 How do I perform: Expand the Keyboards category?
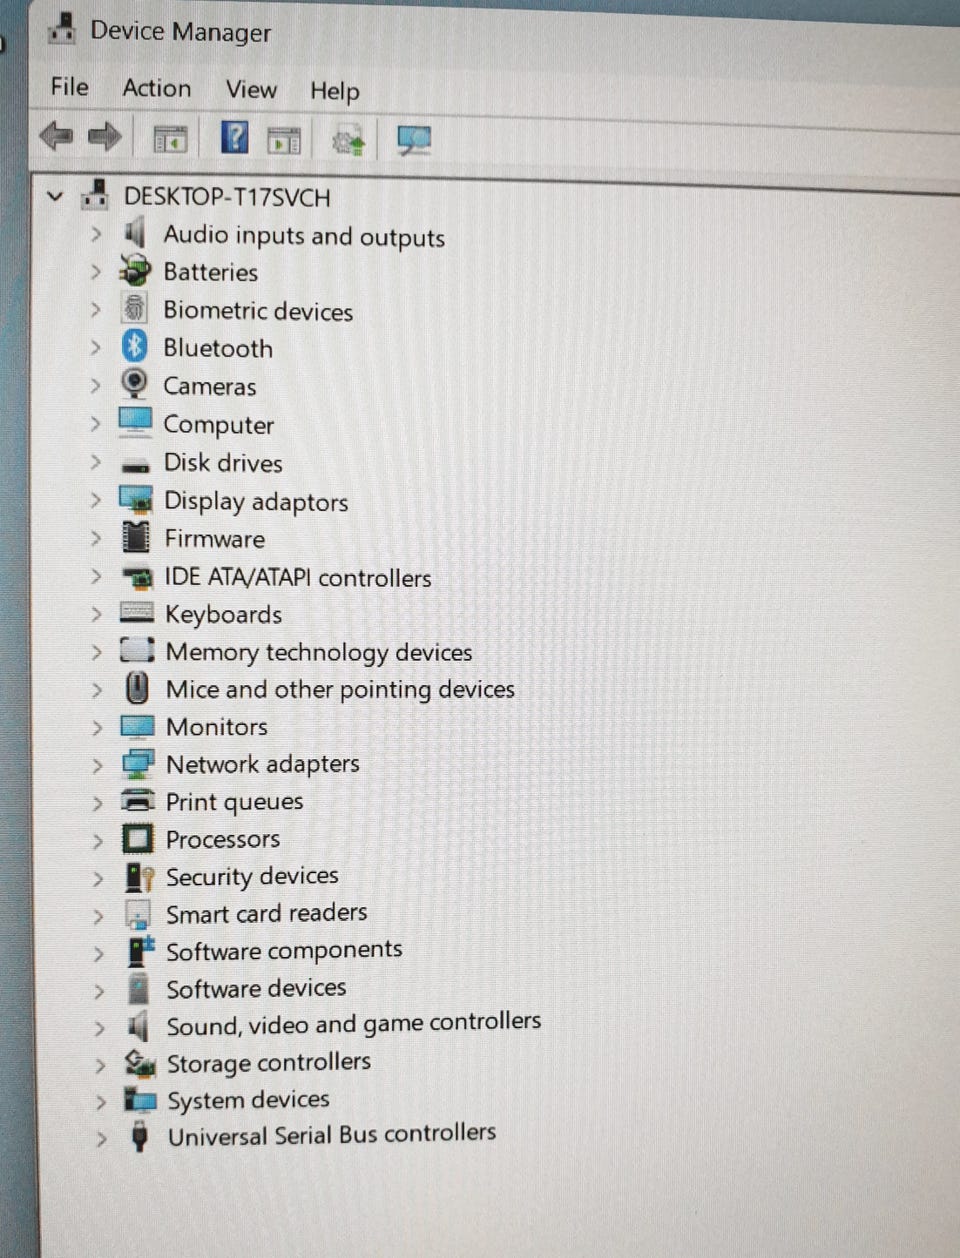96,614
